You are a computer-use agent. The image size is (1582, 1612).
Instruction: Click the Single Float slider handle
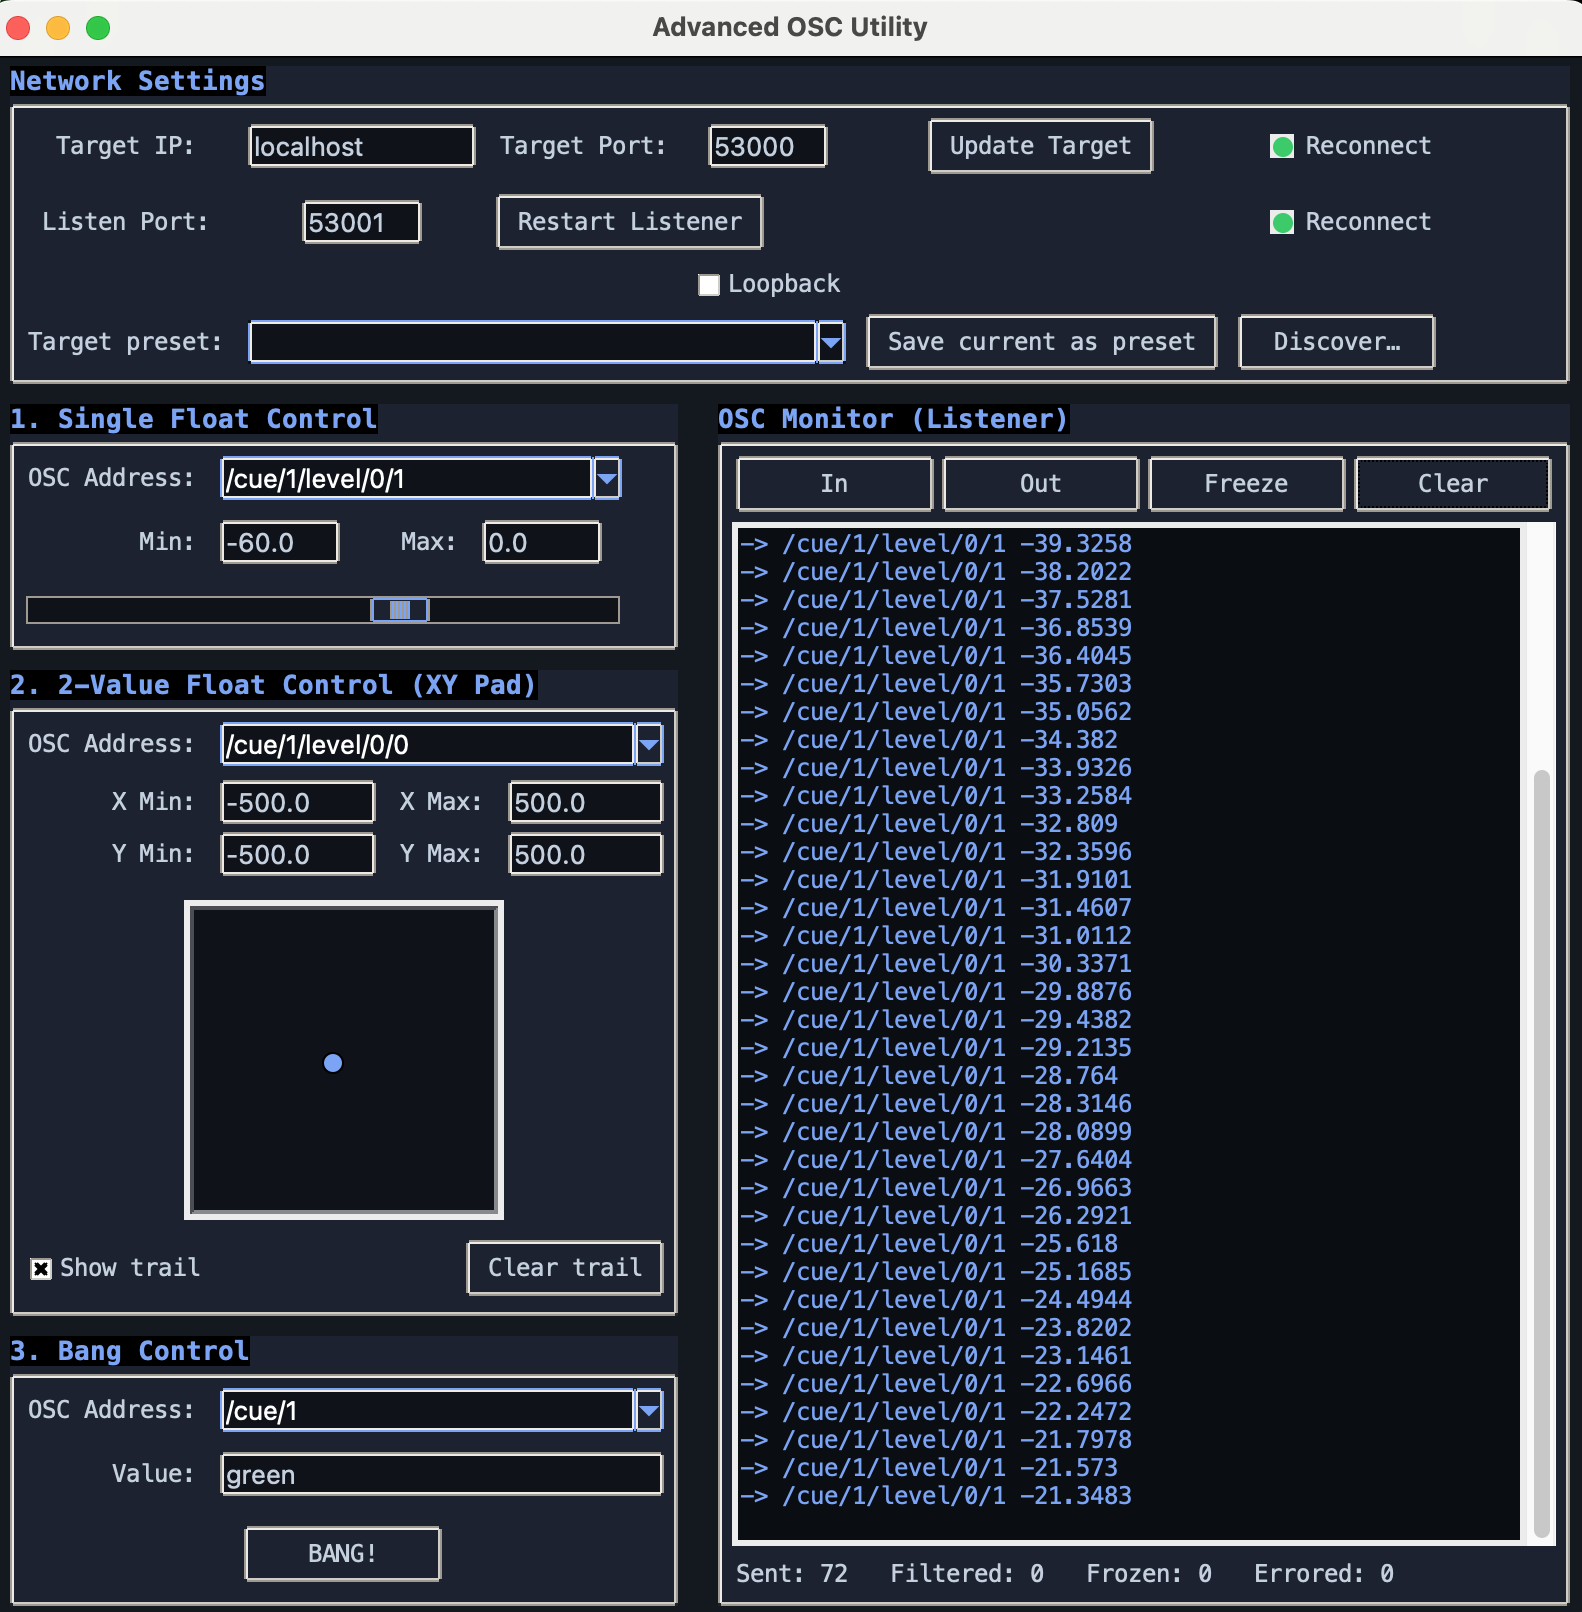pos(400,610)
